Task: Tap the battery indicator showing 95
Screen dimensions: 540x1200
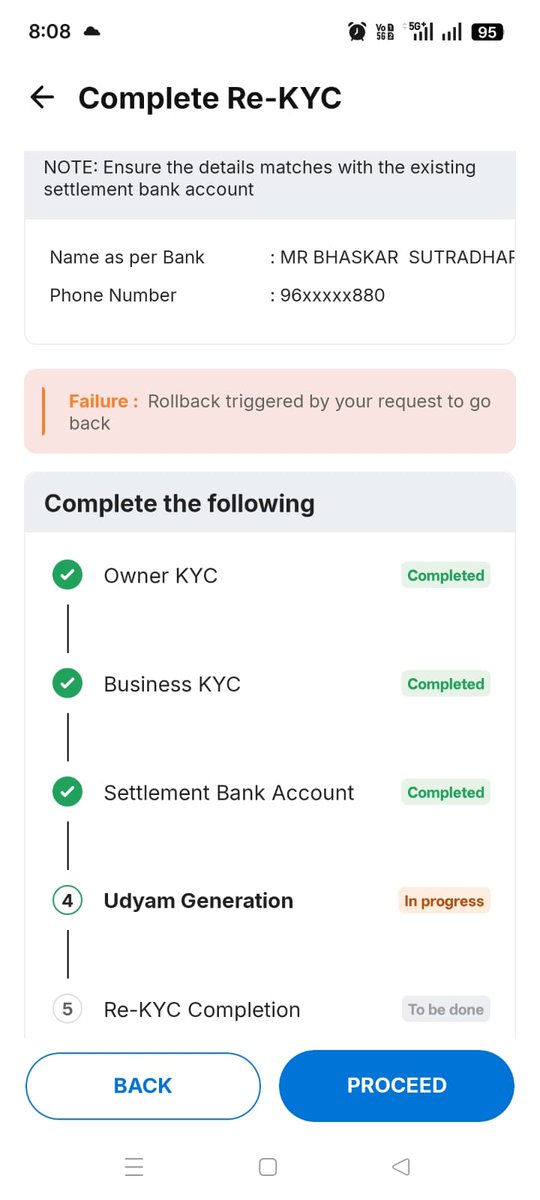Action: tap(487, 32)
